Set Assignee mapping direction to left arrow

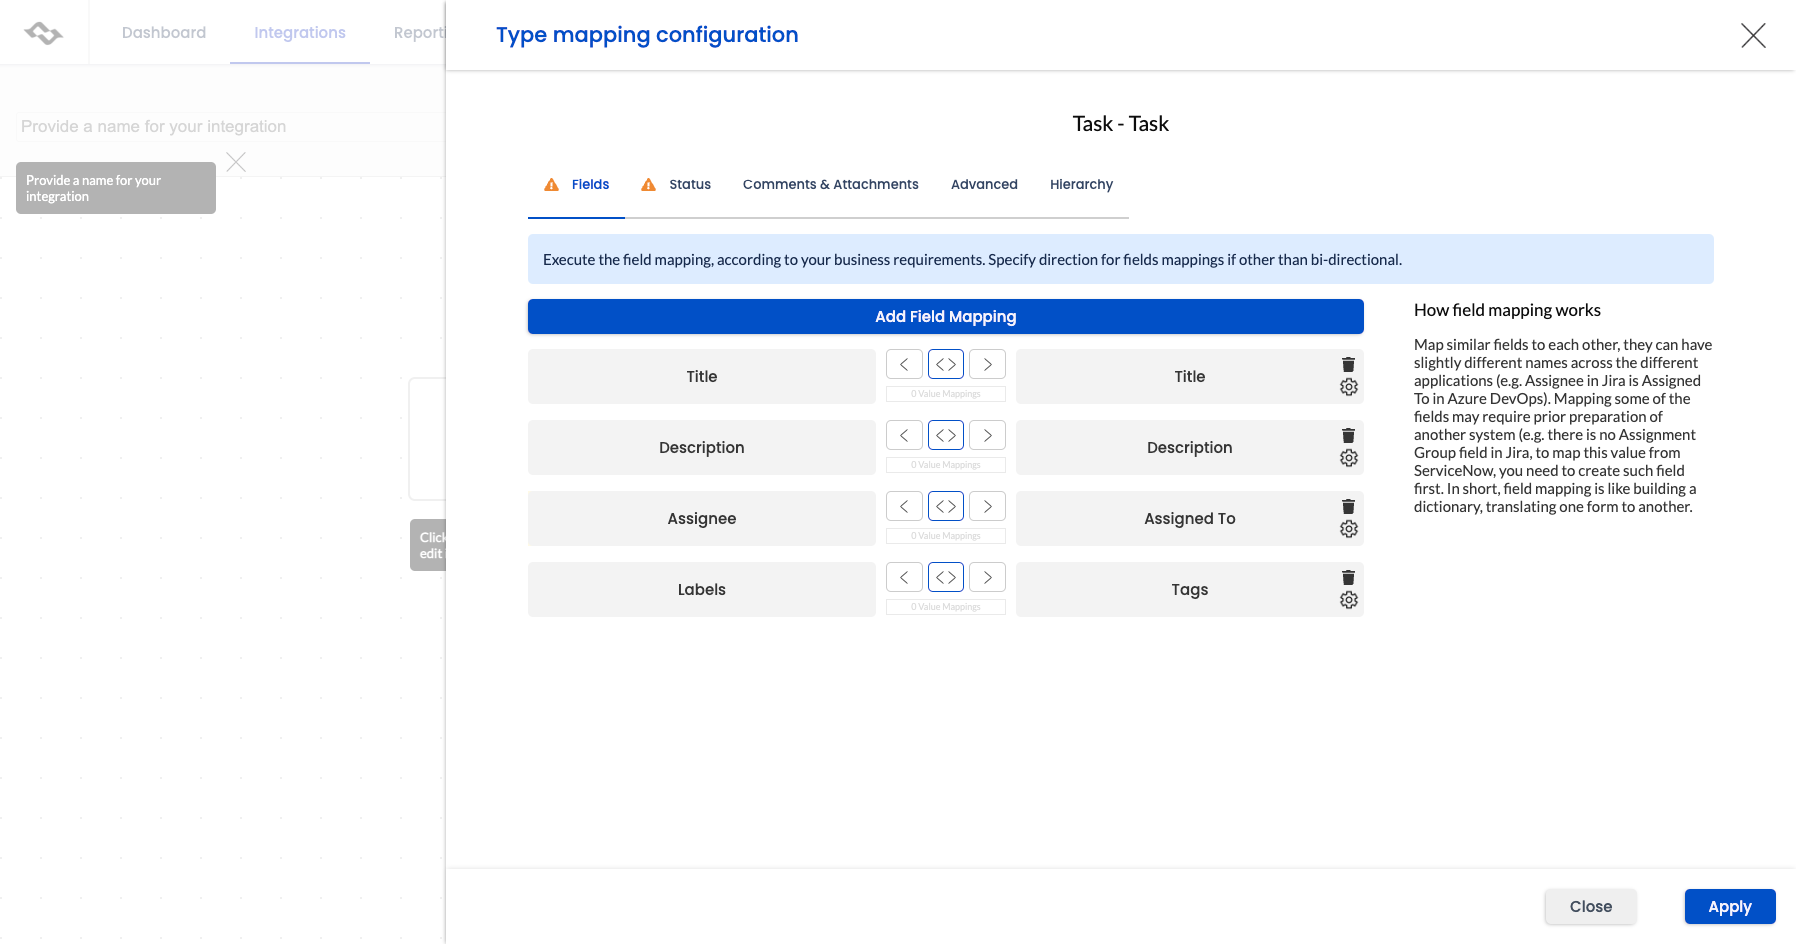tap(904, 507)
